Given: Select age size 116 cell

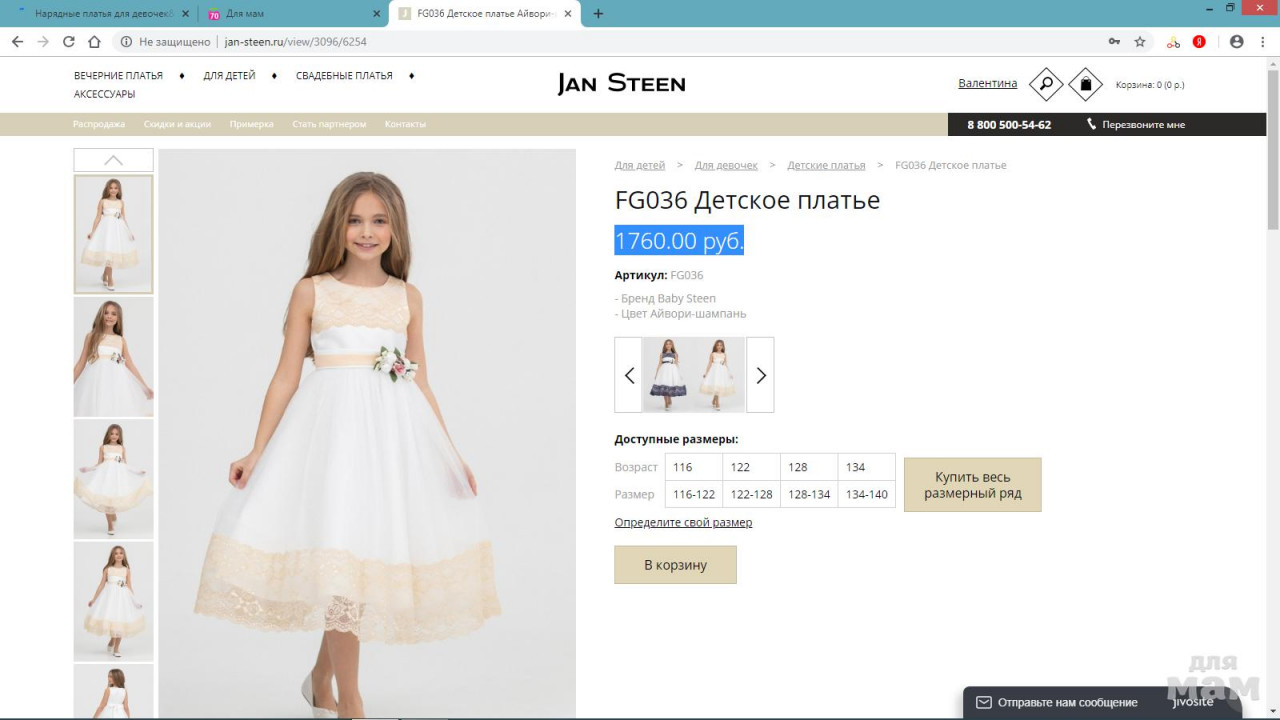Looking at the screenshot, I should point(693,467).
